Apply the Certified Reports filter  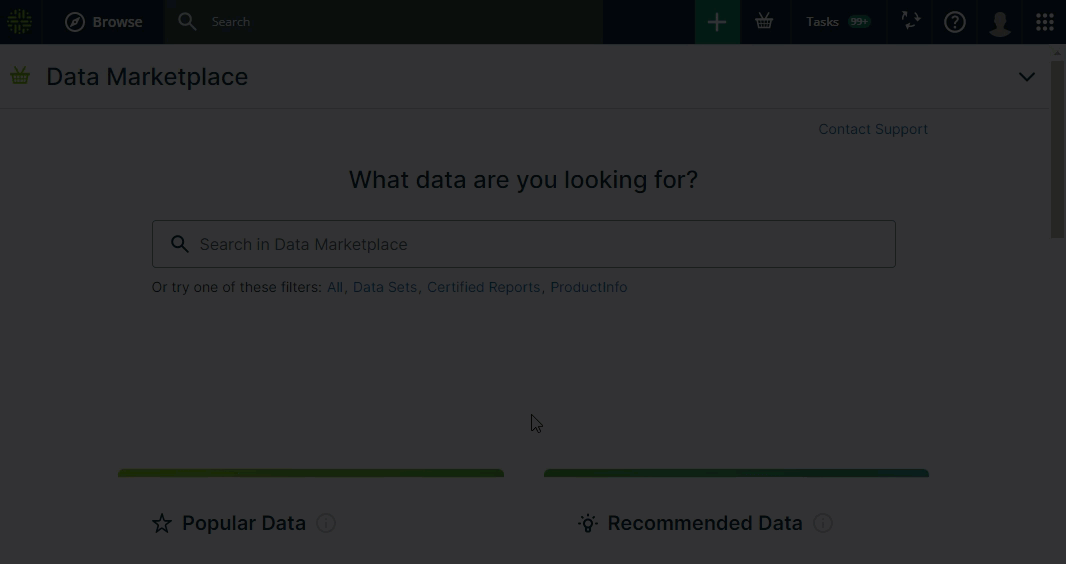click(483, 287)
